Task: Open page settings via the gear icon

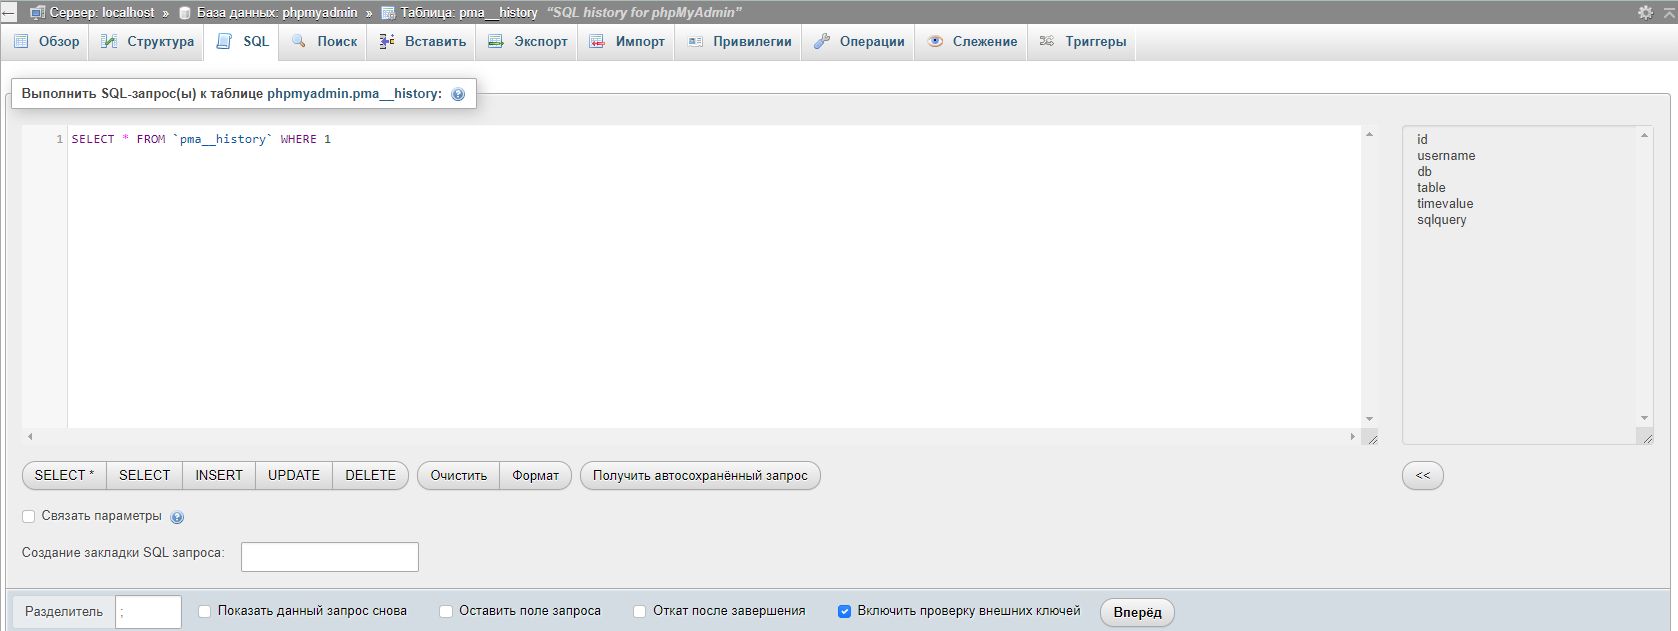Action: tap(1645, 13)
